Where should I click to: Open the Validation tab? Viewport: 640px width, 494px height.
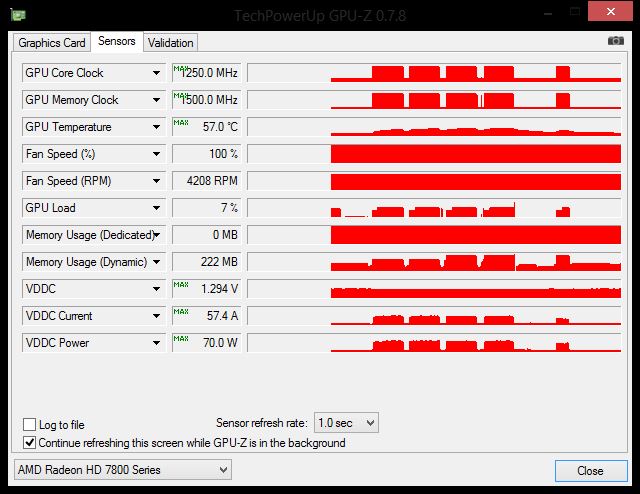(x=171, y=42)
